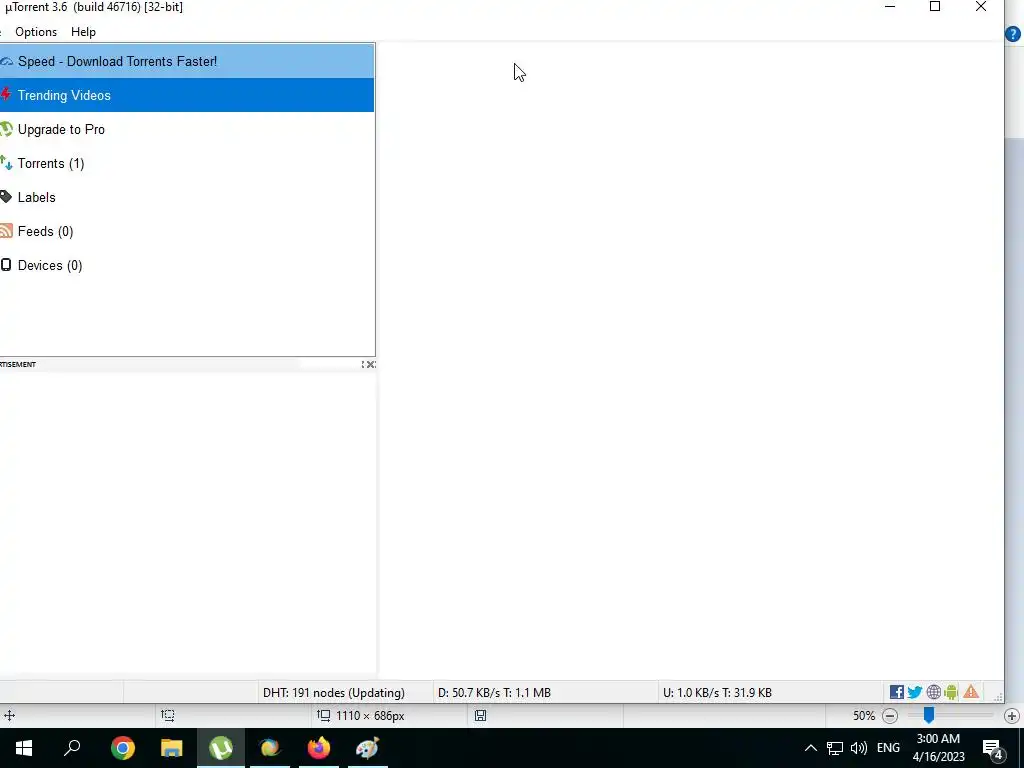
Task: Click the orange warning triangle icon
Action: [x=971, y=692]
